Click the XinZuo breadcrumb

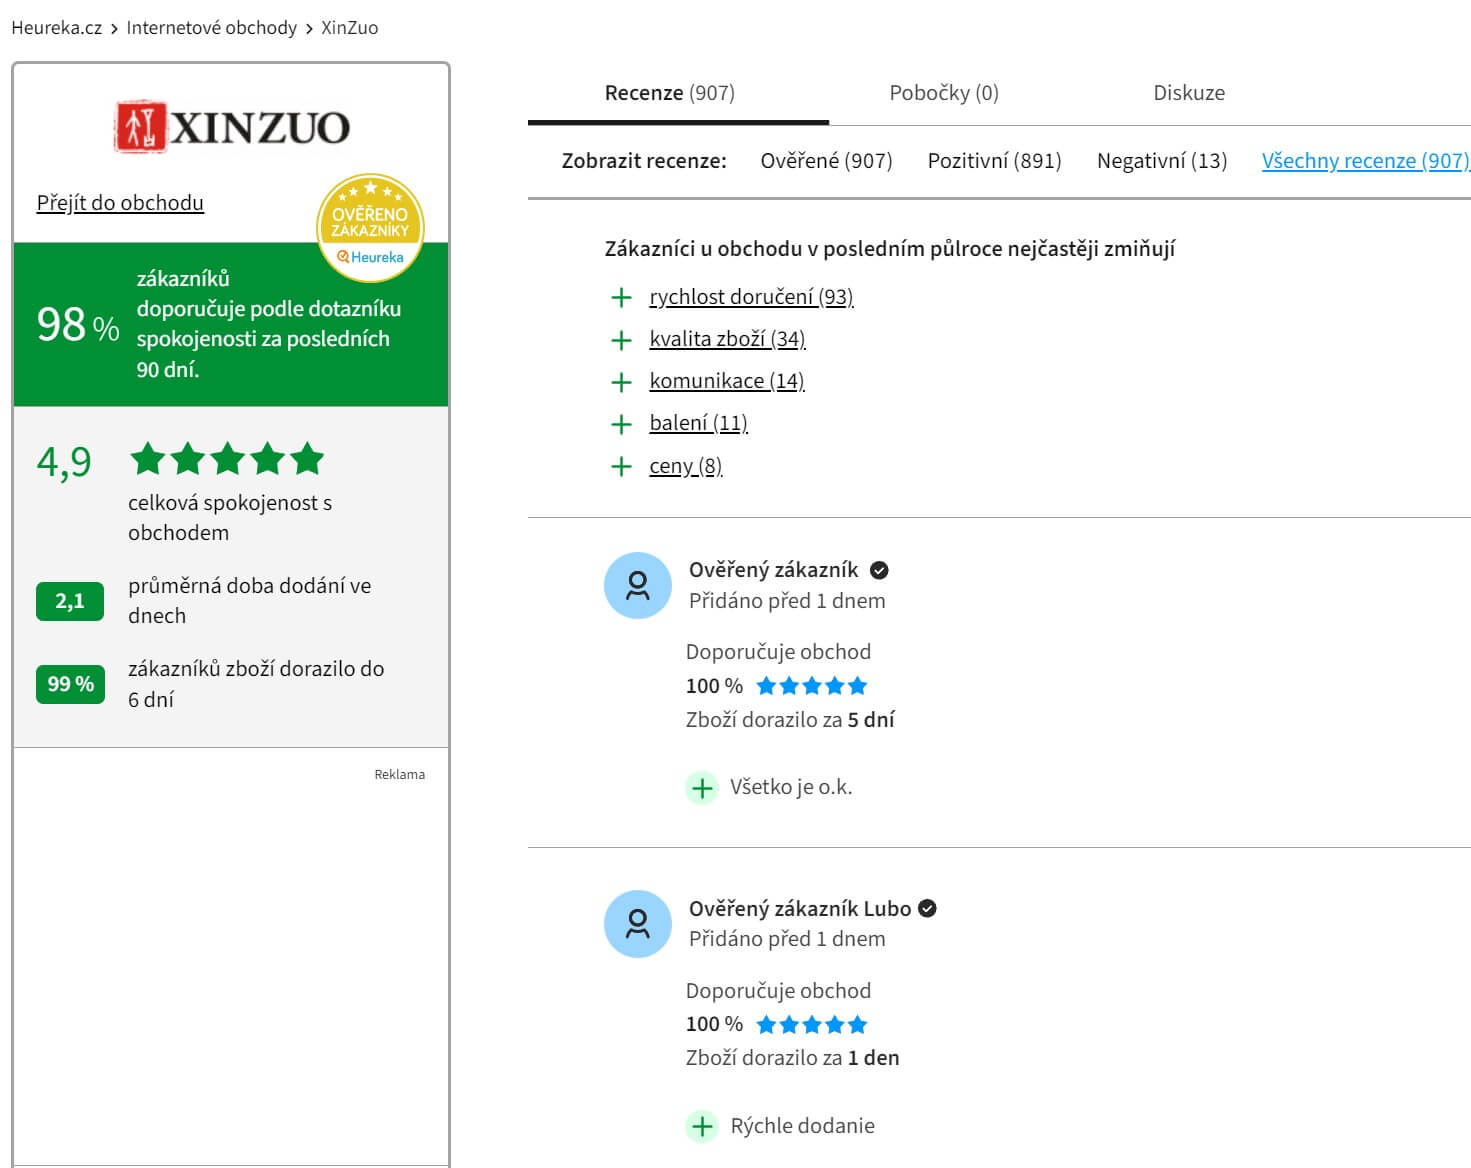click(x=349, y=28)
